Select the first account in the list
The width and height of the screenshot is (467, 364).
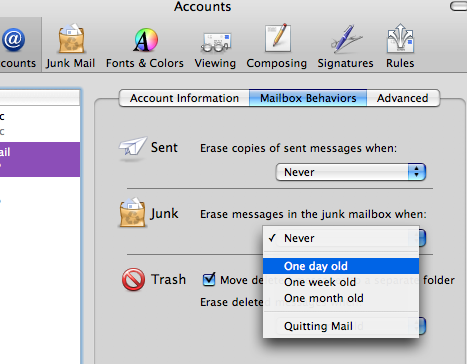(x=40, y=124)
